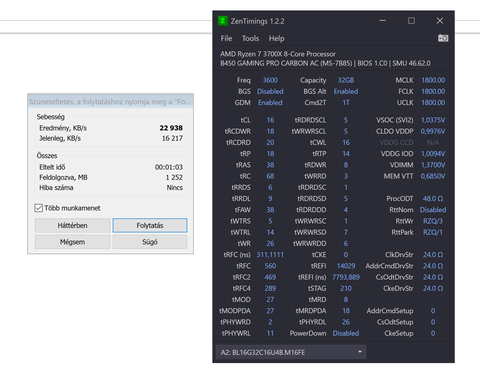
Task: Click the Mégsem button
Action: [72, 242]
